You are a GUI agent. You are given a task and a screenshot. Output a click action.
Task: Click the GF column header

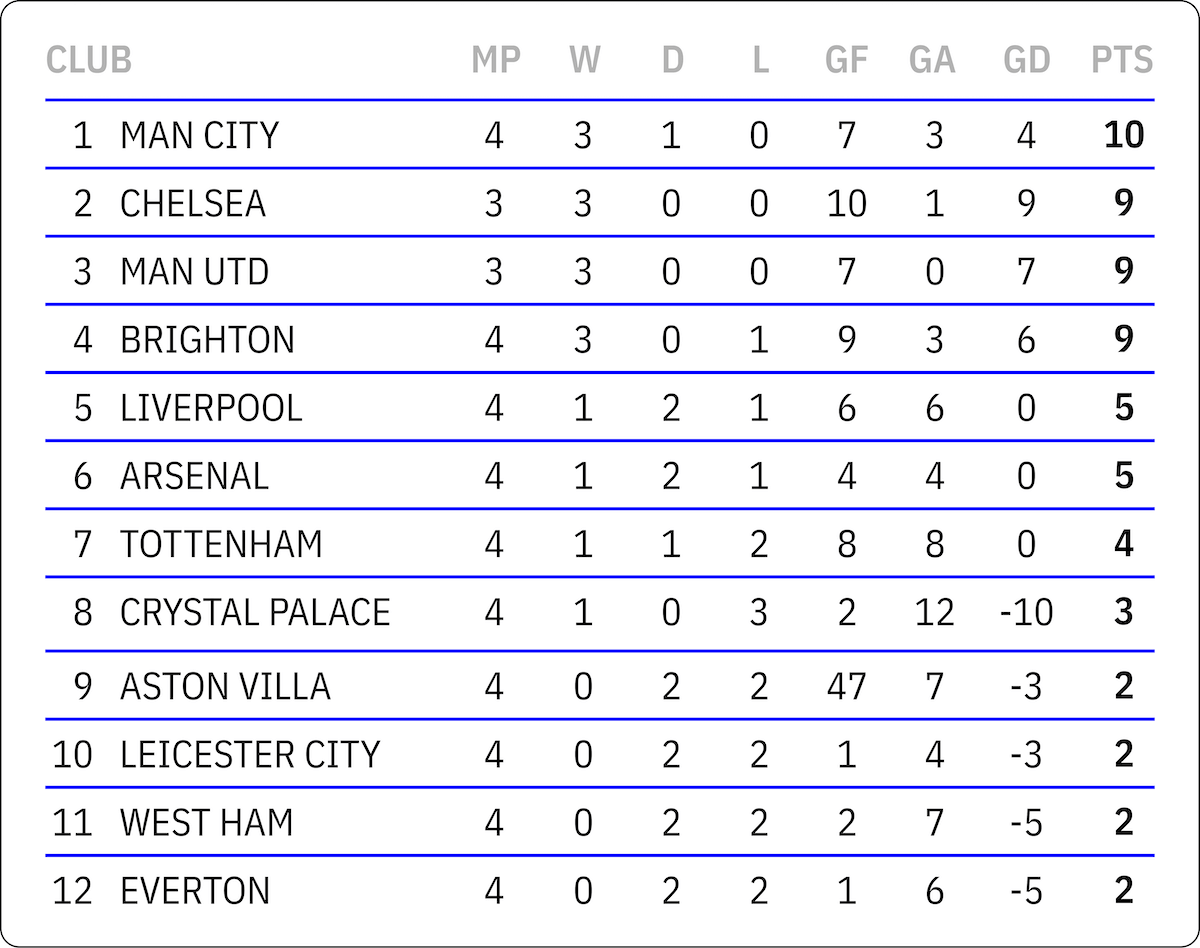tap(846, 60)
